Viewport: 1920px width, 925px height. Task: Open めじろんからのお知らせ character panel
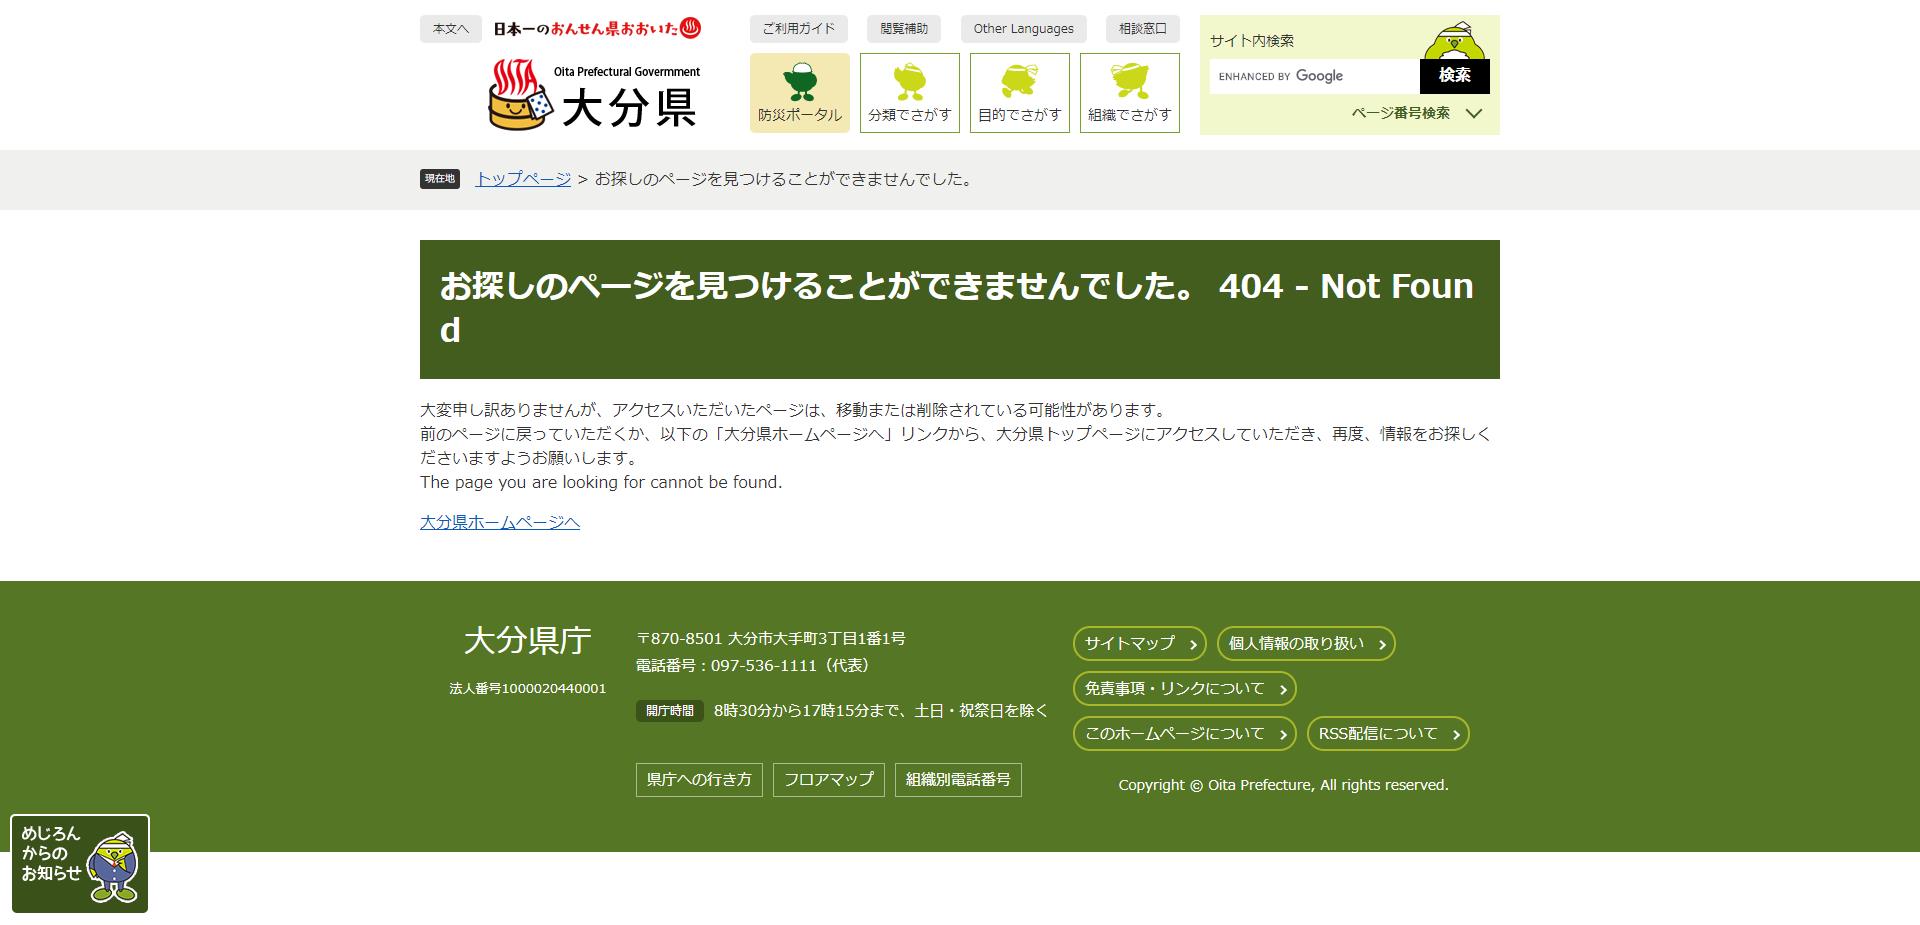[80, 862]
